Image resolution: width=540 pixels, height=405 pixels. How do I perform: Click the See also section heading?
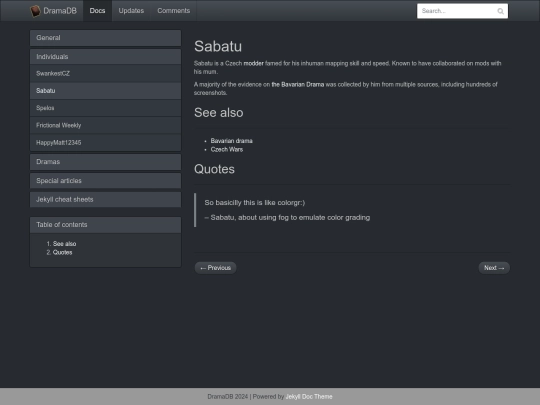pyautogui.click(x=218, y=113)
